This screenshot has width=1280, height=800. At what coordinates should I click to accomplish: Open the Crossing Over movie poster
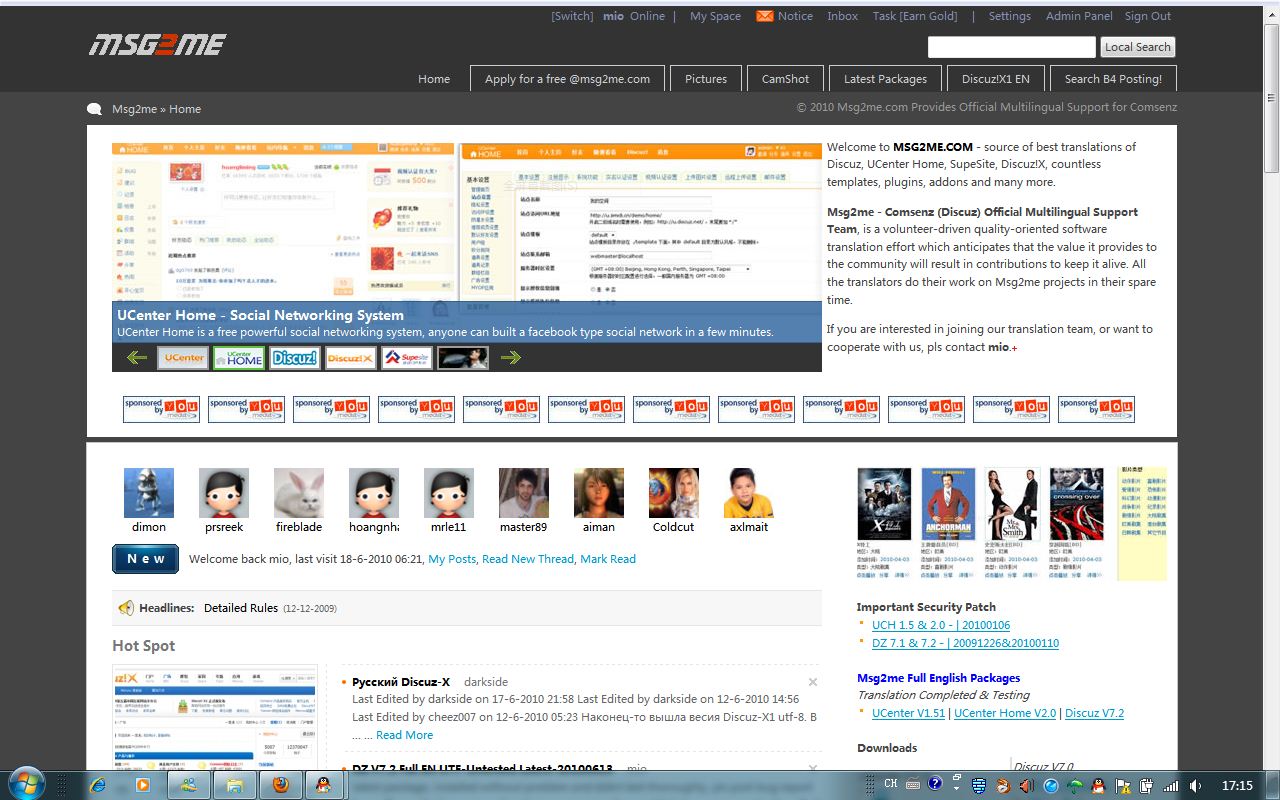tap(1077, 504)
